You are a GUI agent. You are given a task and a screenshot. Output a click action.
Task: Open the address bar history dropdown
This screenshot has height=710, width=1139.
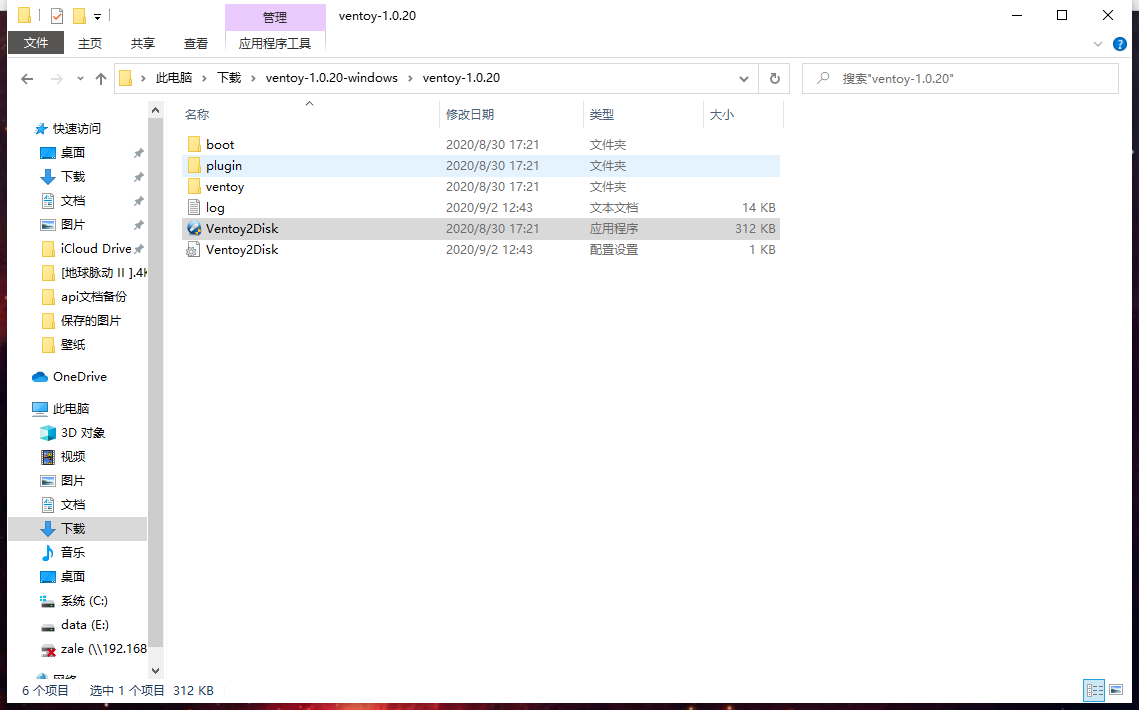(744, 78)
